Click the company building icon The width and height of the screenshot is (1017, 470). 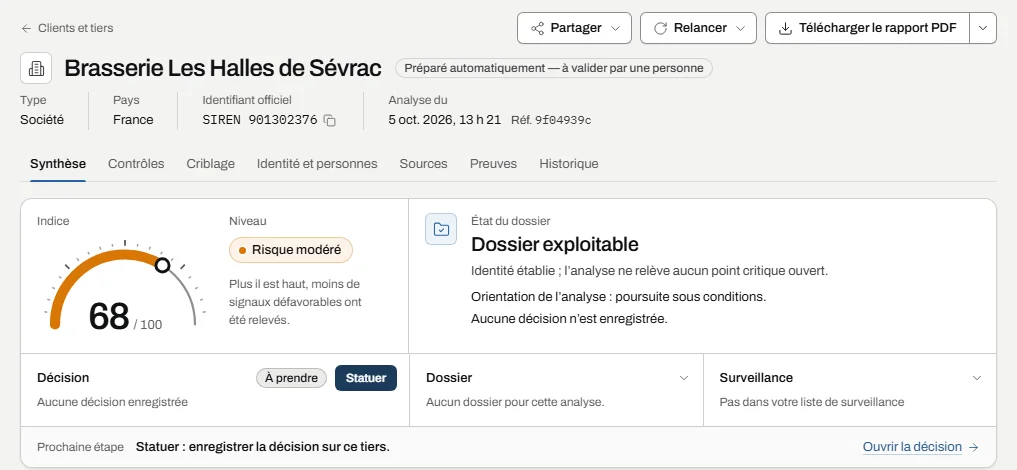pyautogui.click(x=36, y=68)
